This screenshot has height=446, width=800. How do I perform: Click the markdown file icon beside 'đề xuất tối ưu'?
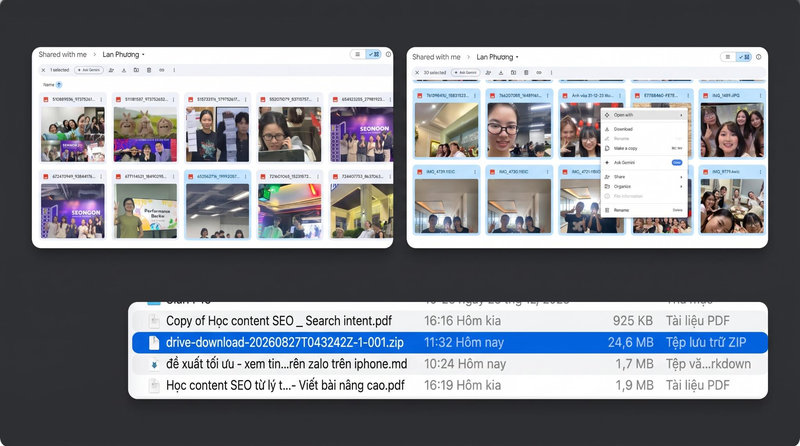(x=154, y=364)
